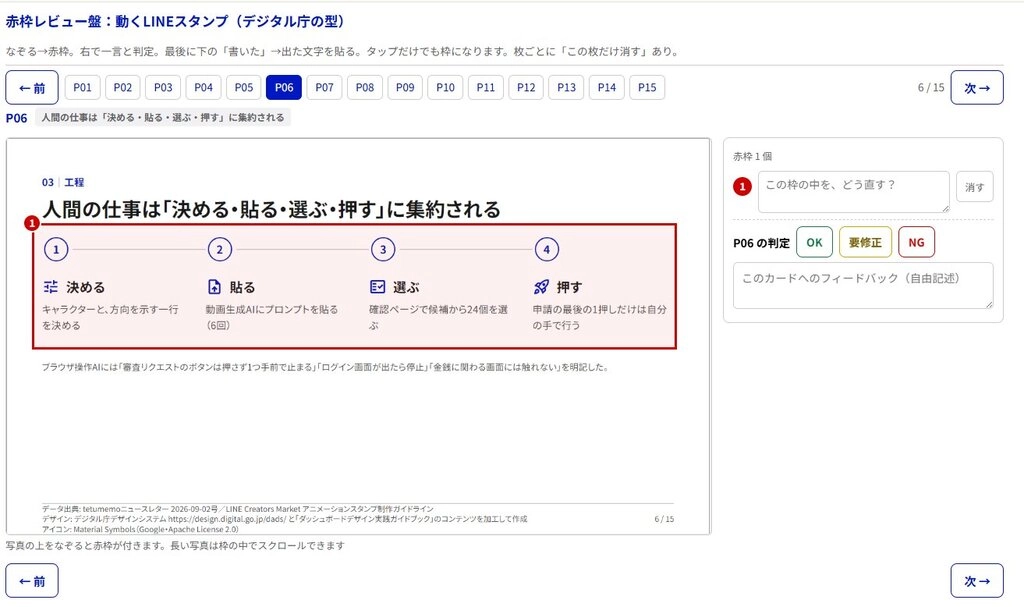Go to page tab P03
Image resolution: width=1024 pixels, height=607 pixels.
coord(163,88)
